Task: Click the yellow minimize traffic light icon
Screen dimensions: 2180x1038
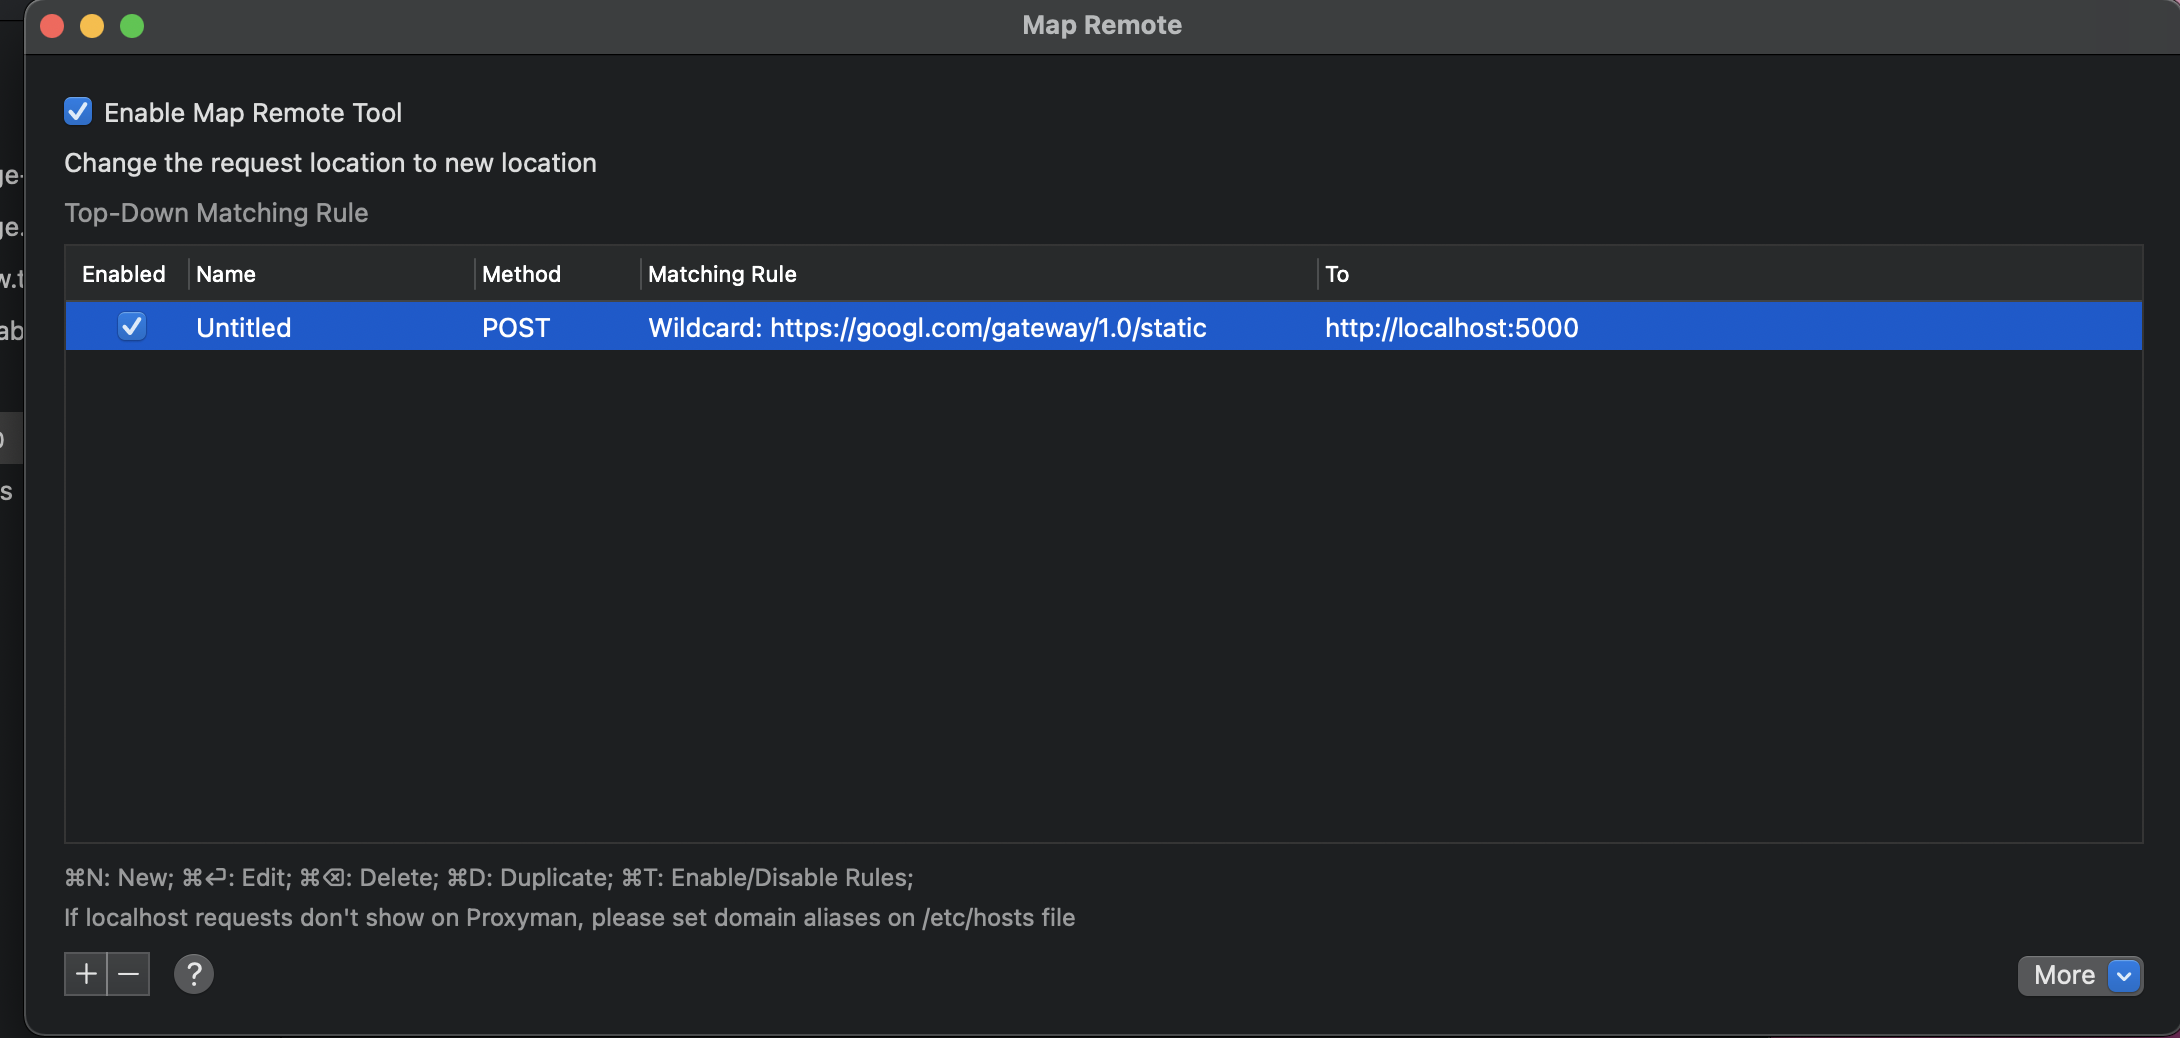Action: point(91,26)
